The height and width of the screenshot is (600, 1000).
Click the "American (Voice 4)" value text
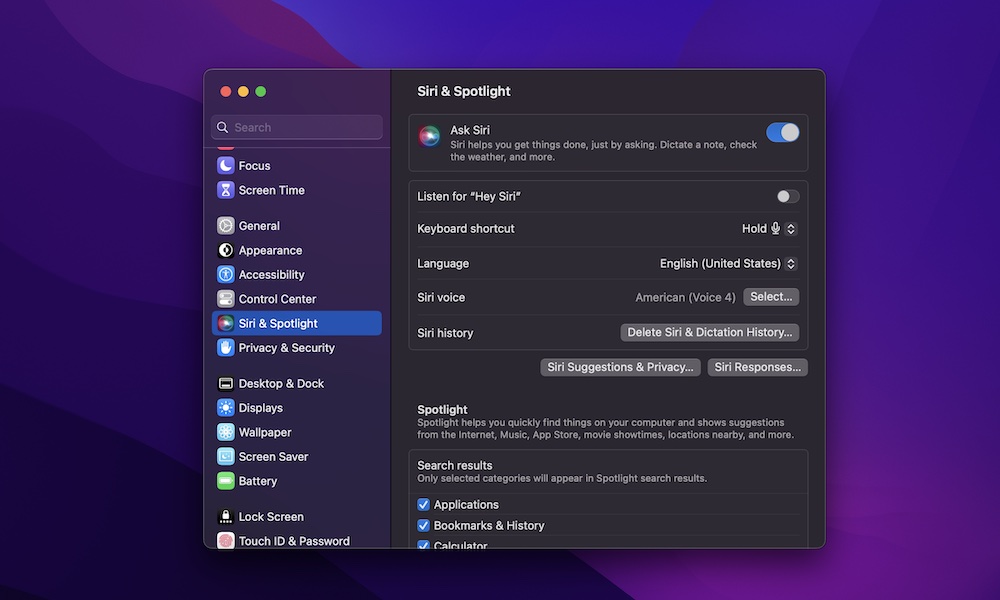(685, 297)
